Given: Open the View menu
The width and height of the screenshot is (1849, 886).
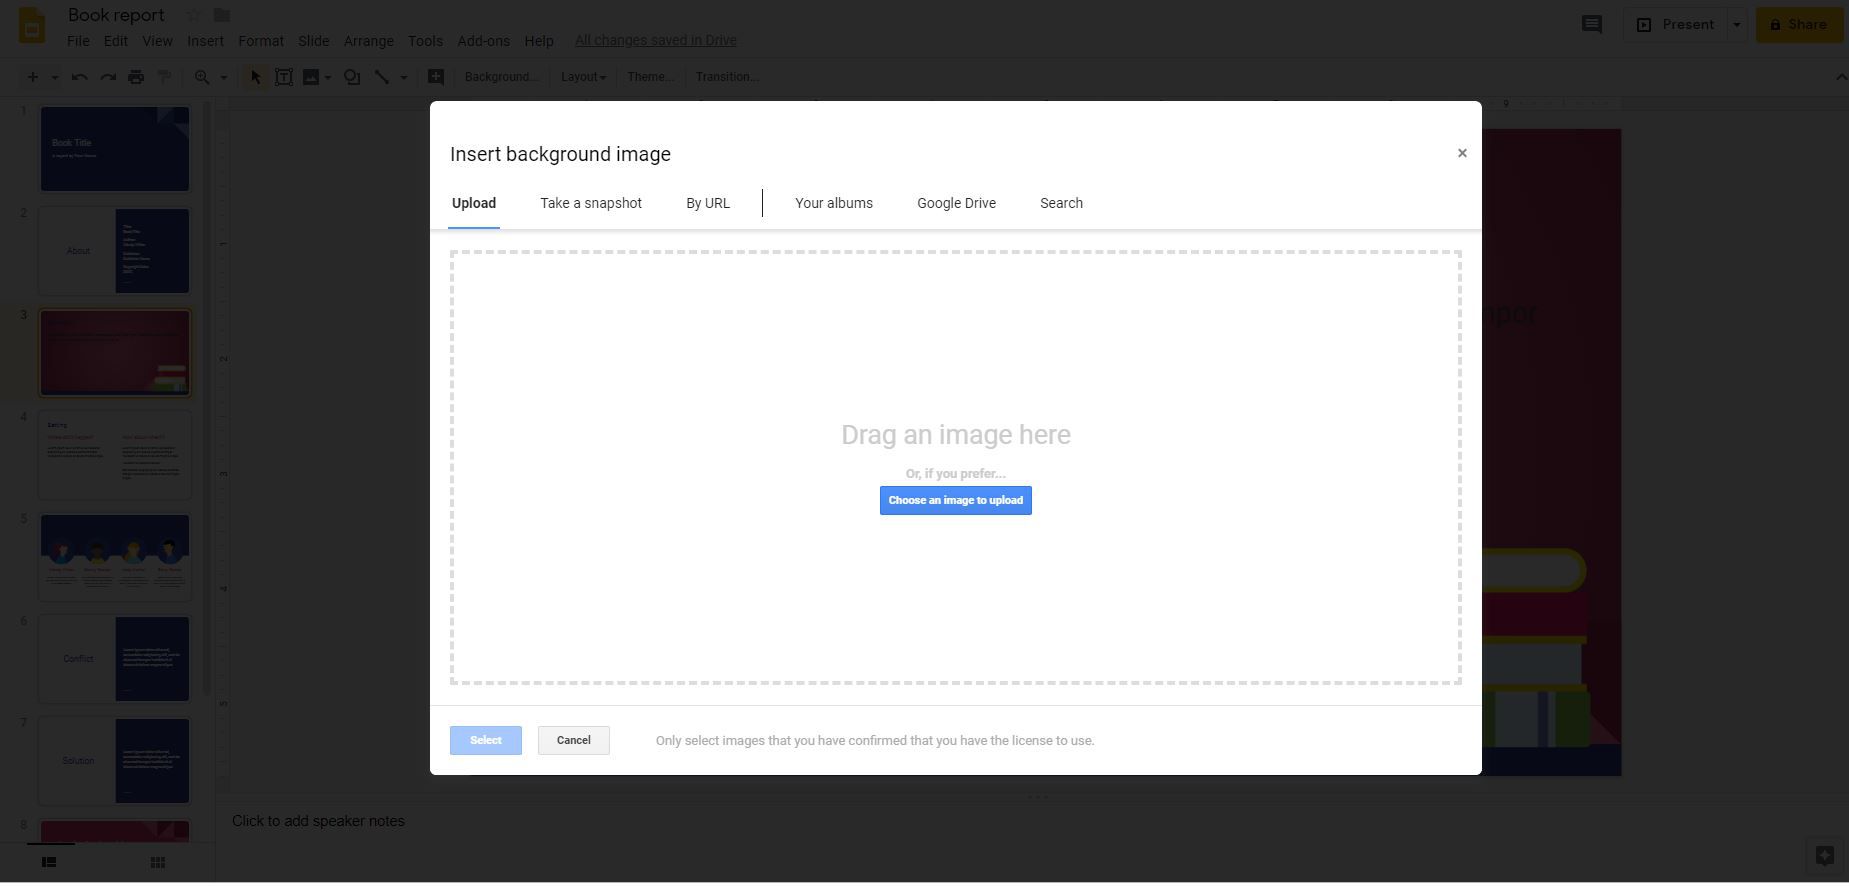Looking at the screenshot, I should tap(157, 41).
